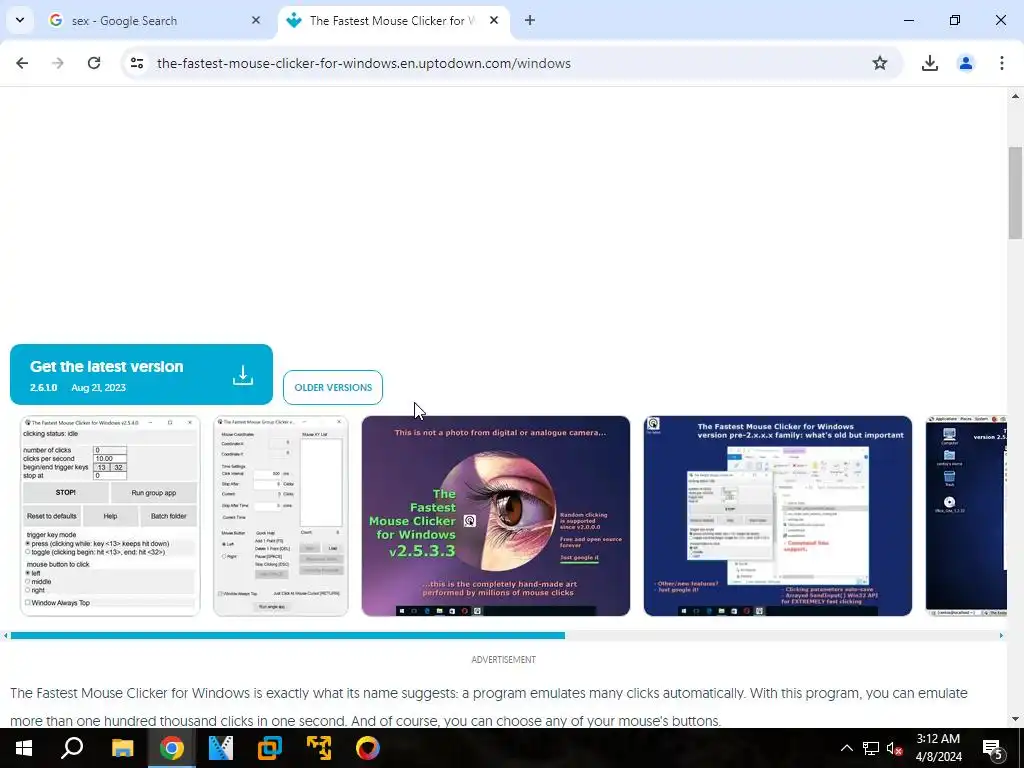
Task: Open the partially visible fifth screenshot
Action: (x=966, y=516)
